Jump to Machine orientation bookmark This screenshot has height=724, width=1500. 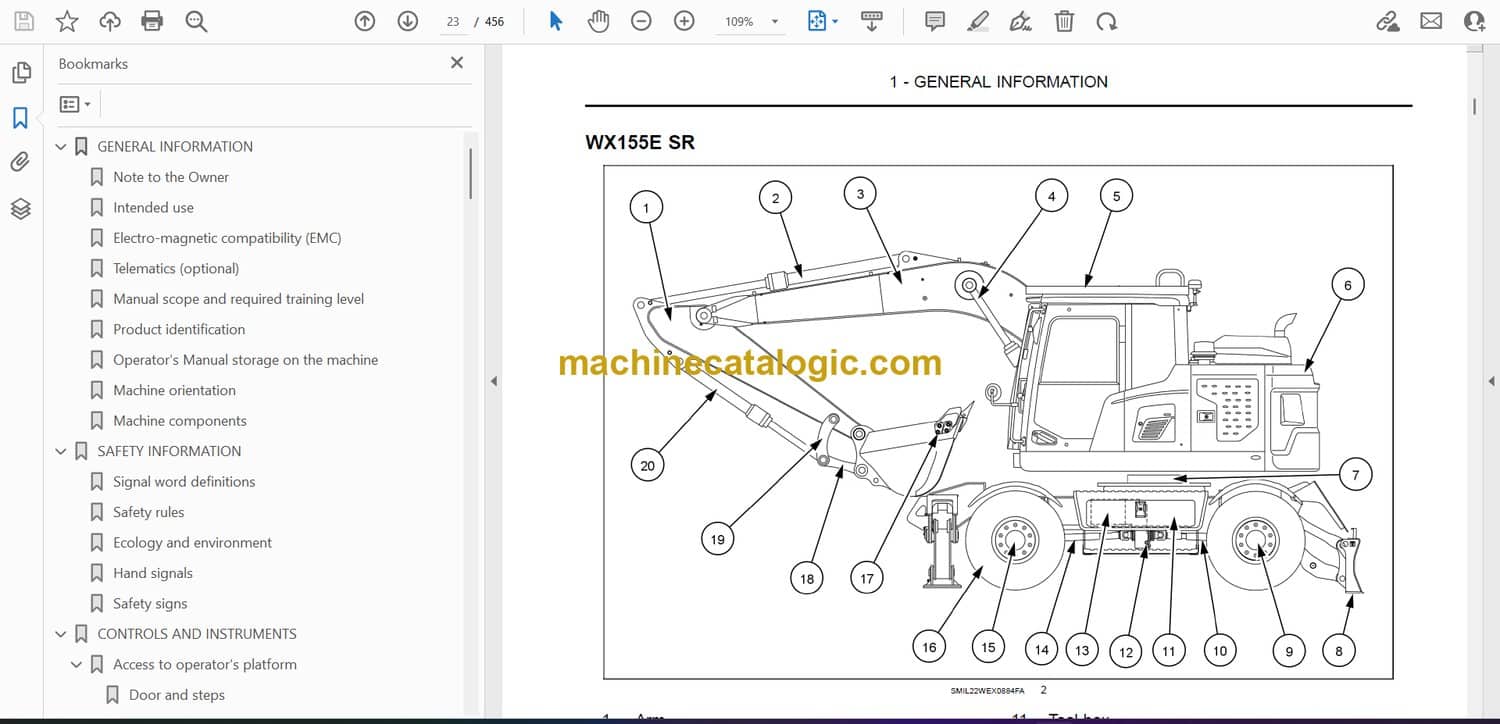click(x=174, y=390)
